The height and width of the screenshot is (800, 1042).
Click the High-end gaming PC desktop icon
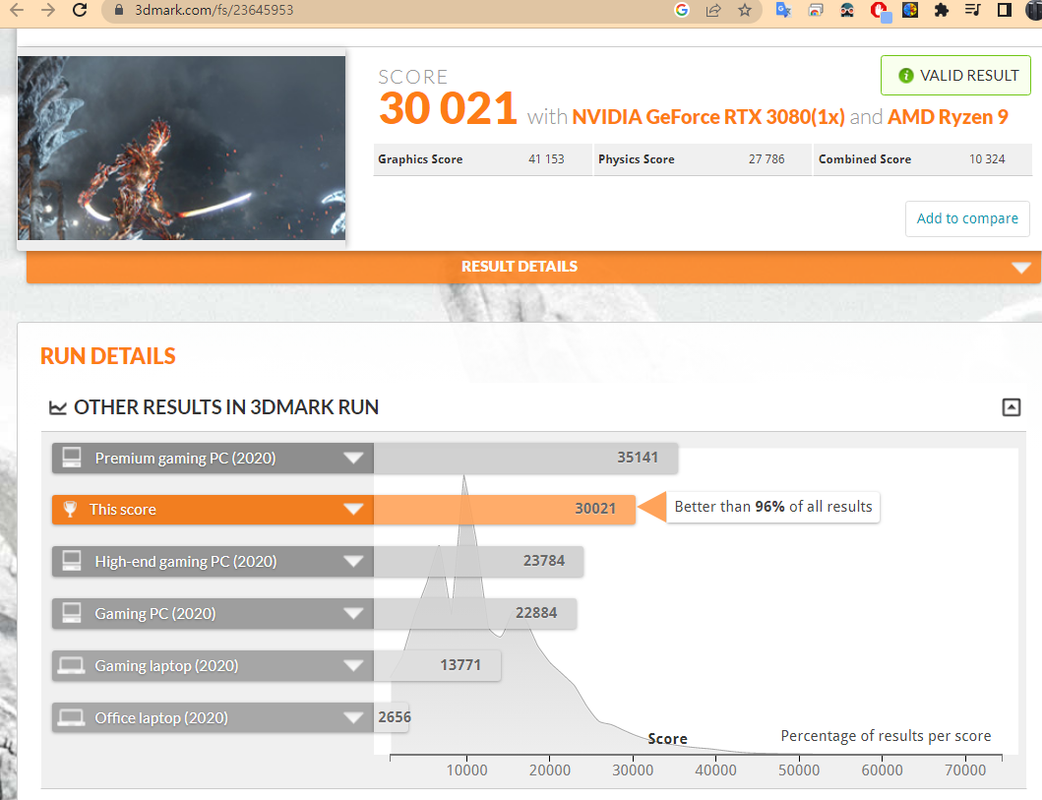click(x=71, y=561)
